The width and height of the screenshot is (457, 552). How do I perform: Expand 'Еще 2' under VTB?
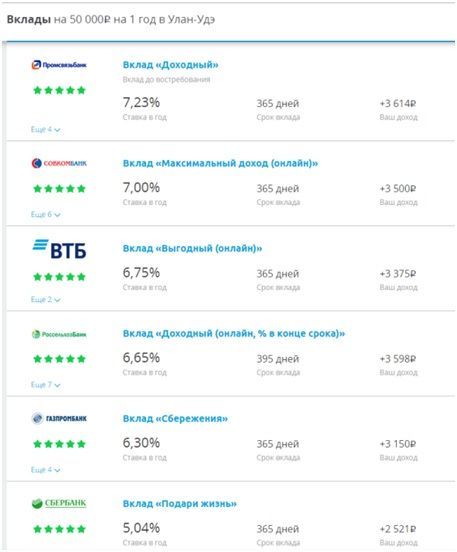click(x=45, y=300)
